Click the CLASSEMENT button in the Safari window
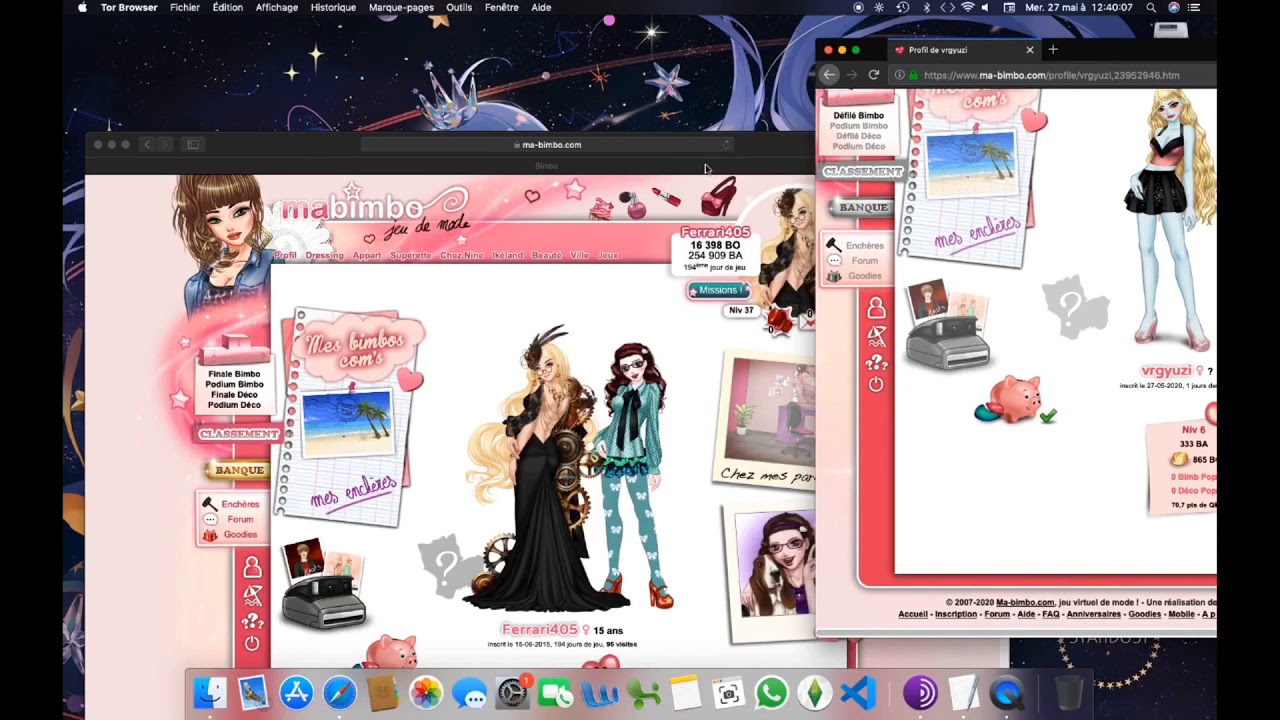The height and width of the screenshot is (720, 1280). pos(238,434)
